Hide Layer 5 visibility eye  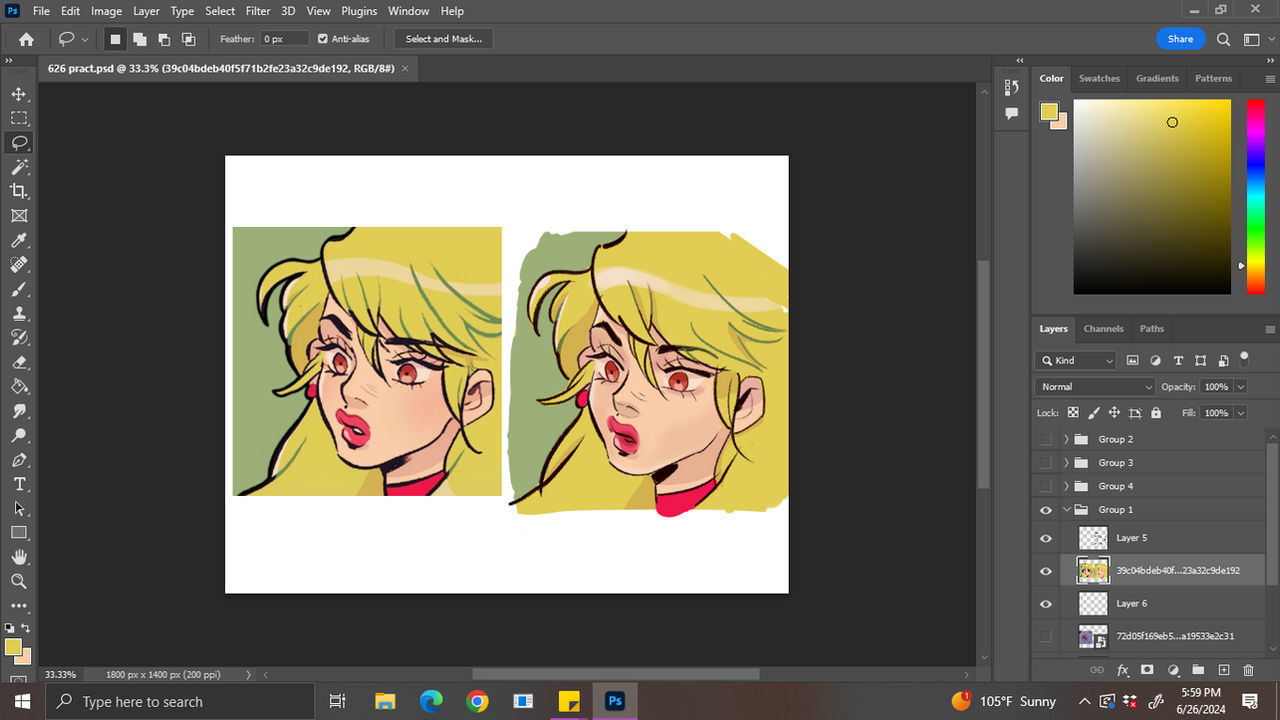point(1046,538)
